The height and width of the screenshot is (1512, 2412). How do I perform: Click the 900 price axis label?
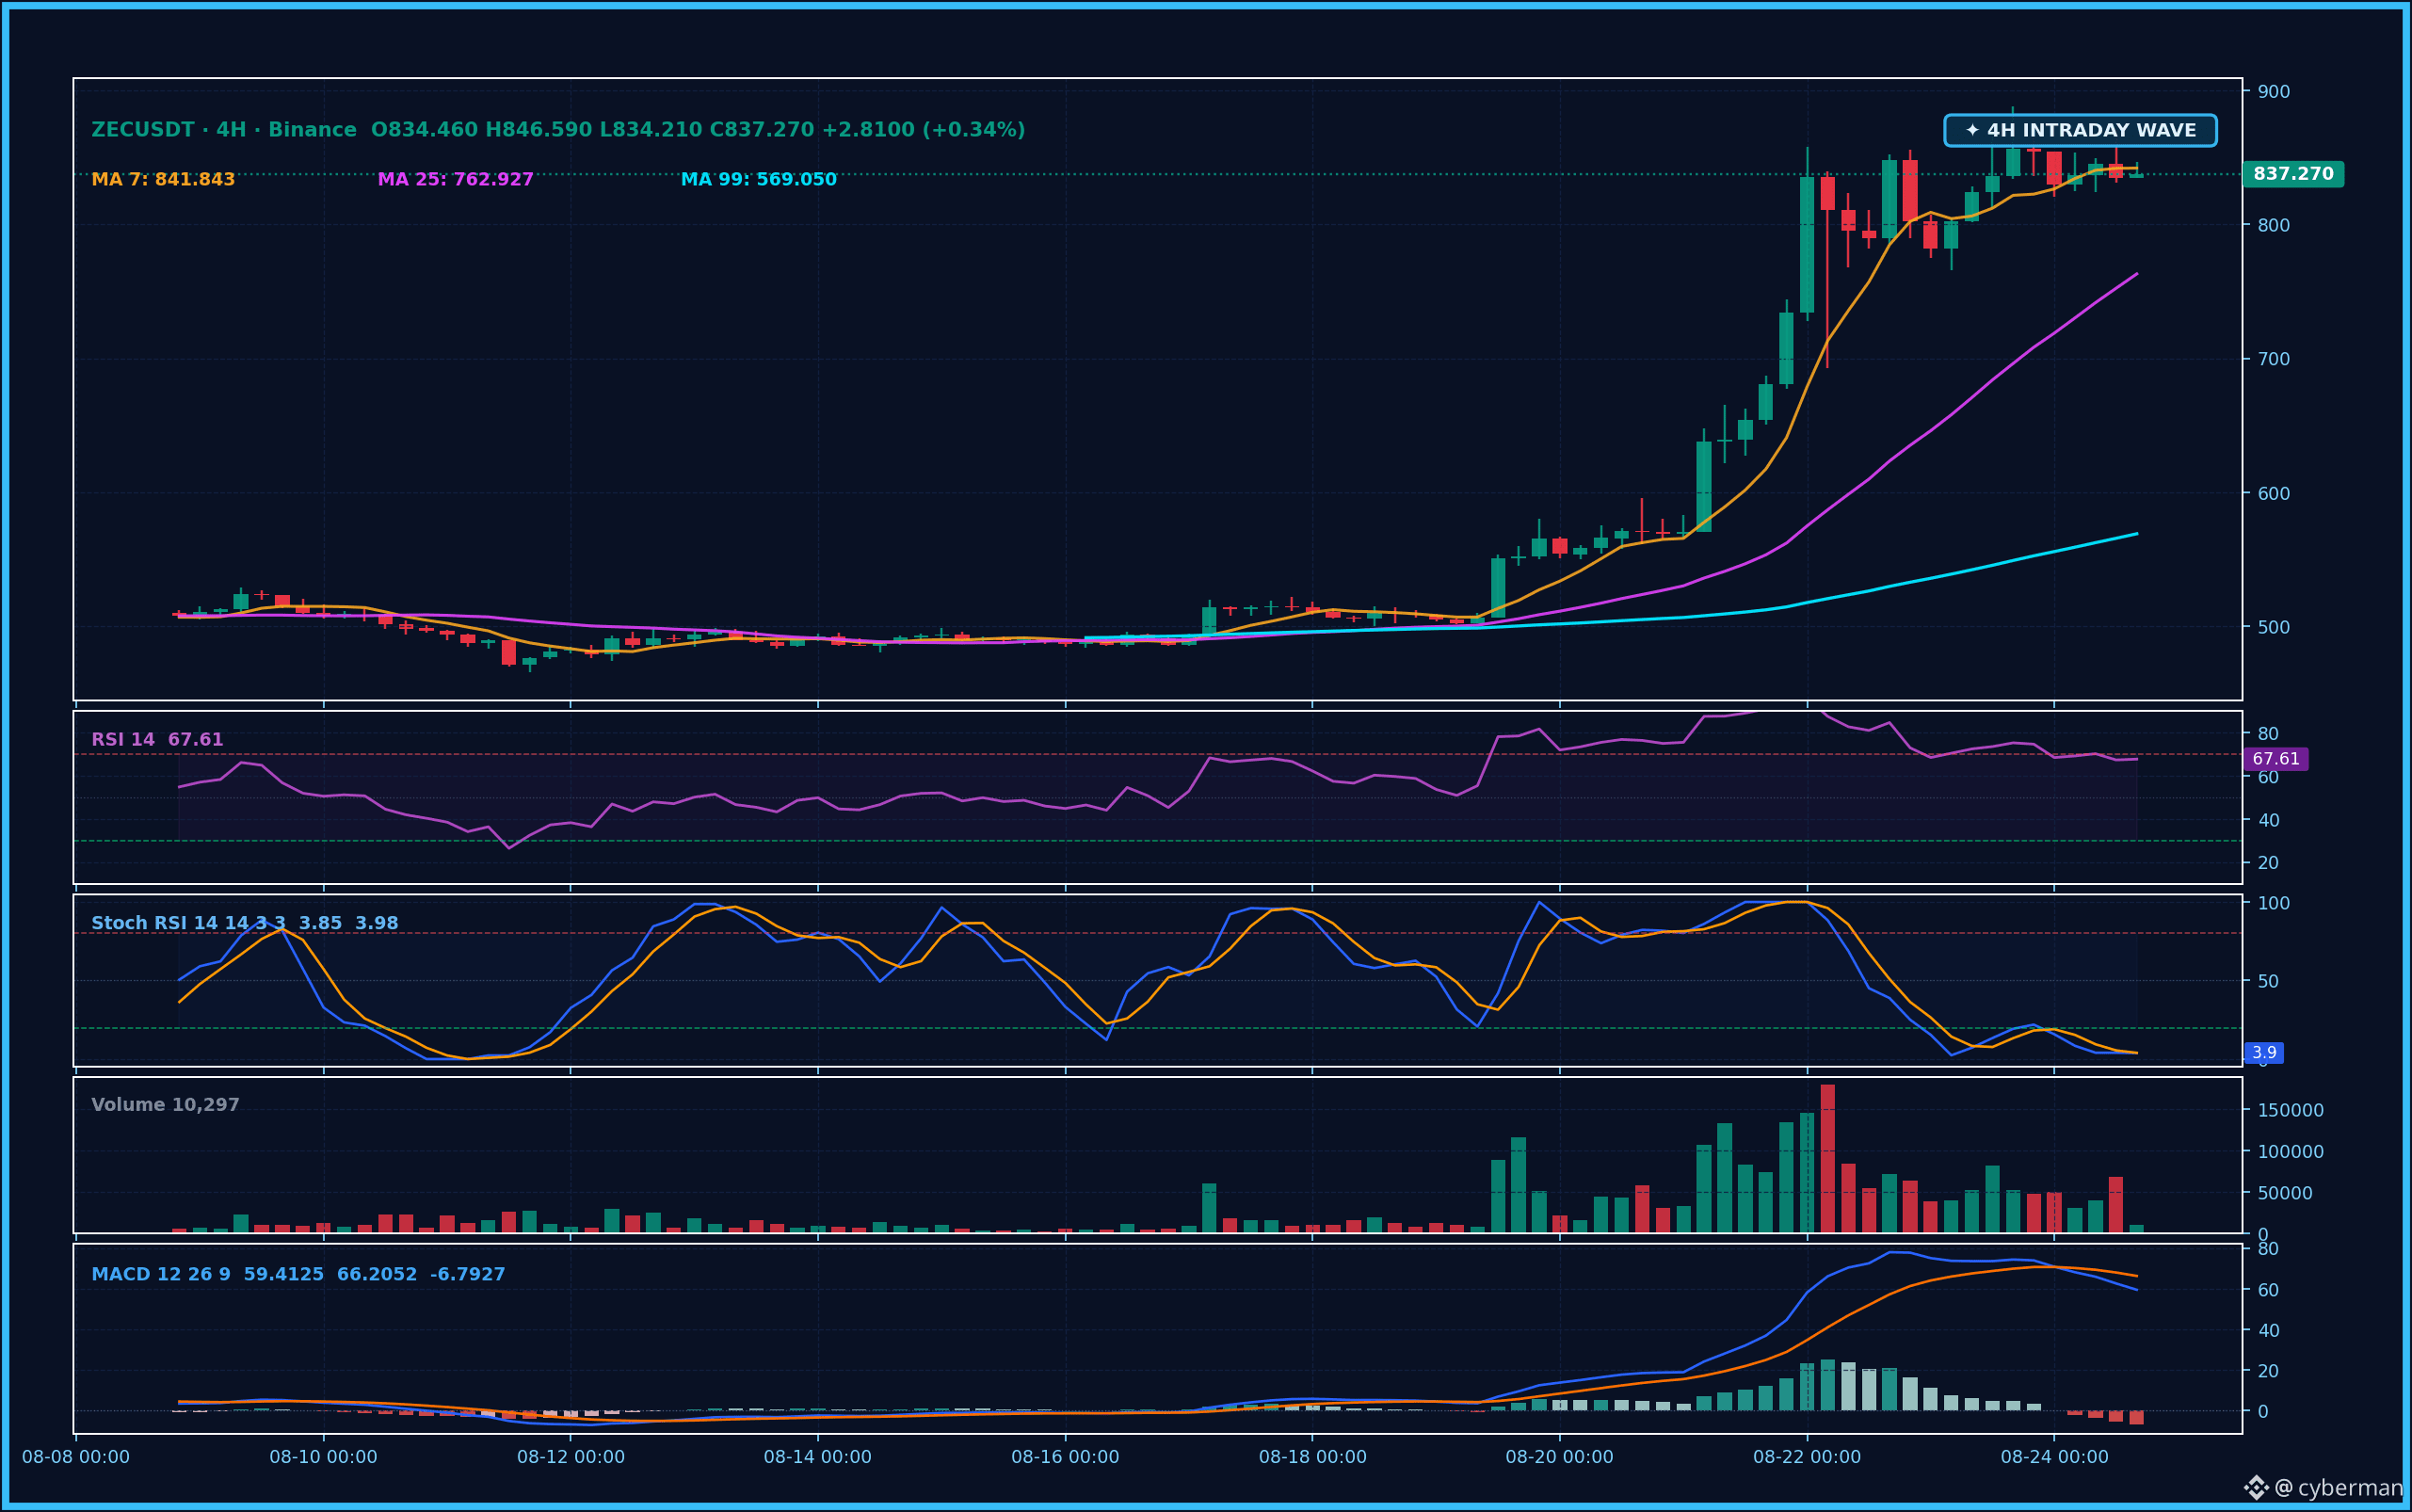(2274, 92)
